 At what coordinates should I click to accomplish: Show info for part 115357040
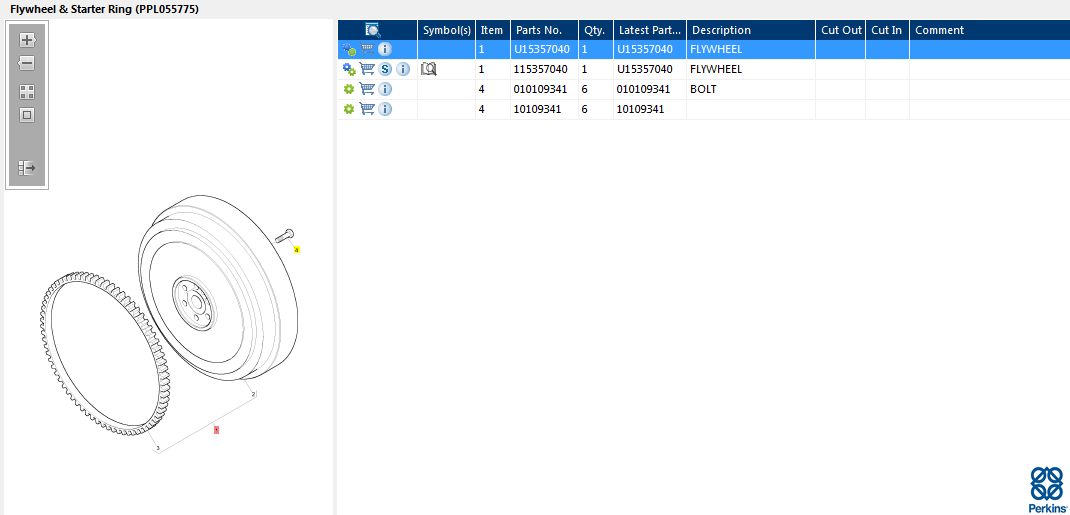click(403, 69)
